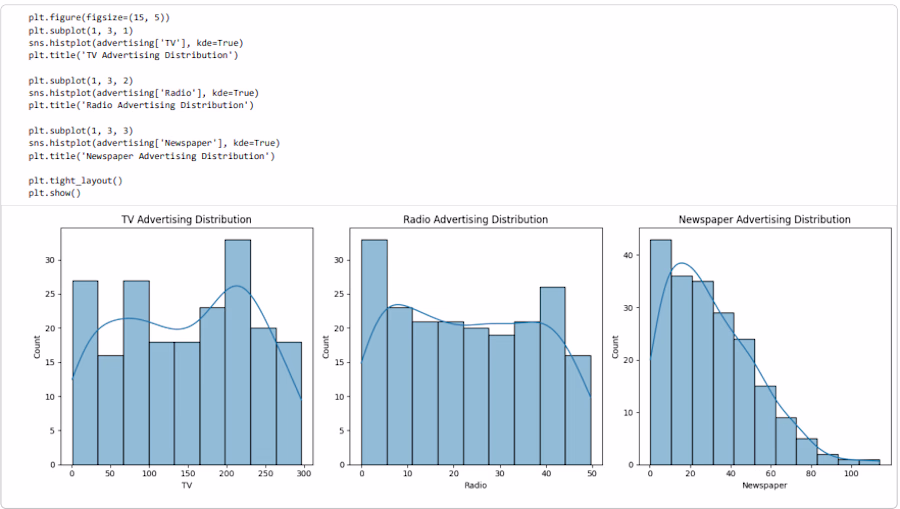Screen dimensions: 900x509
Task: Click the 'TV' x-axis label
Action: pos(186,485)
